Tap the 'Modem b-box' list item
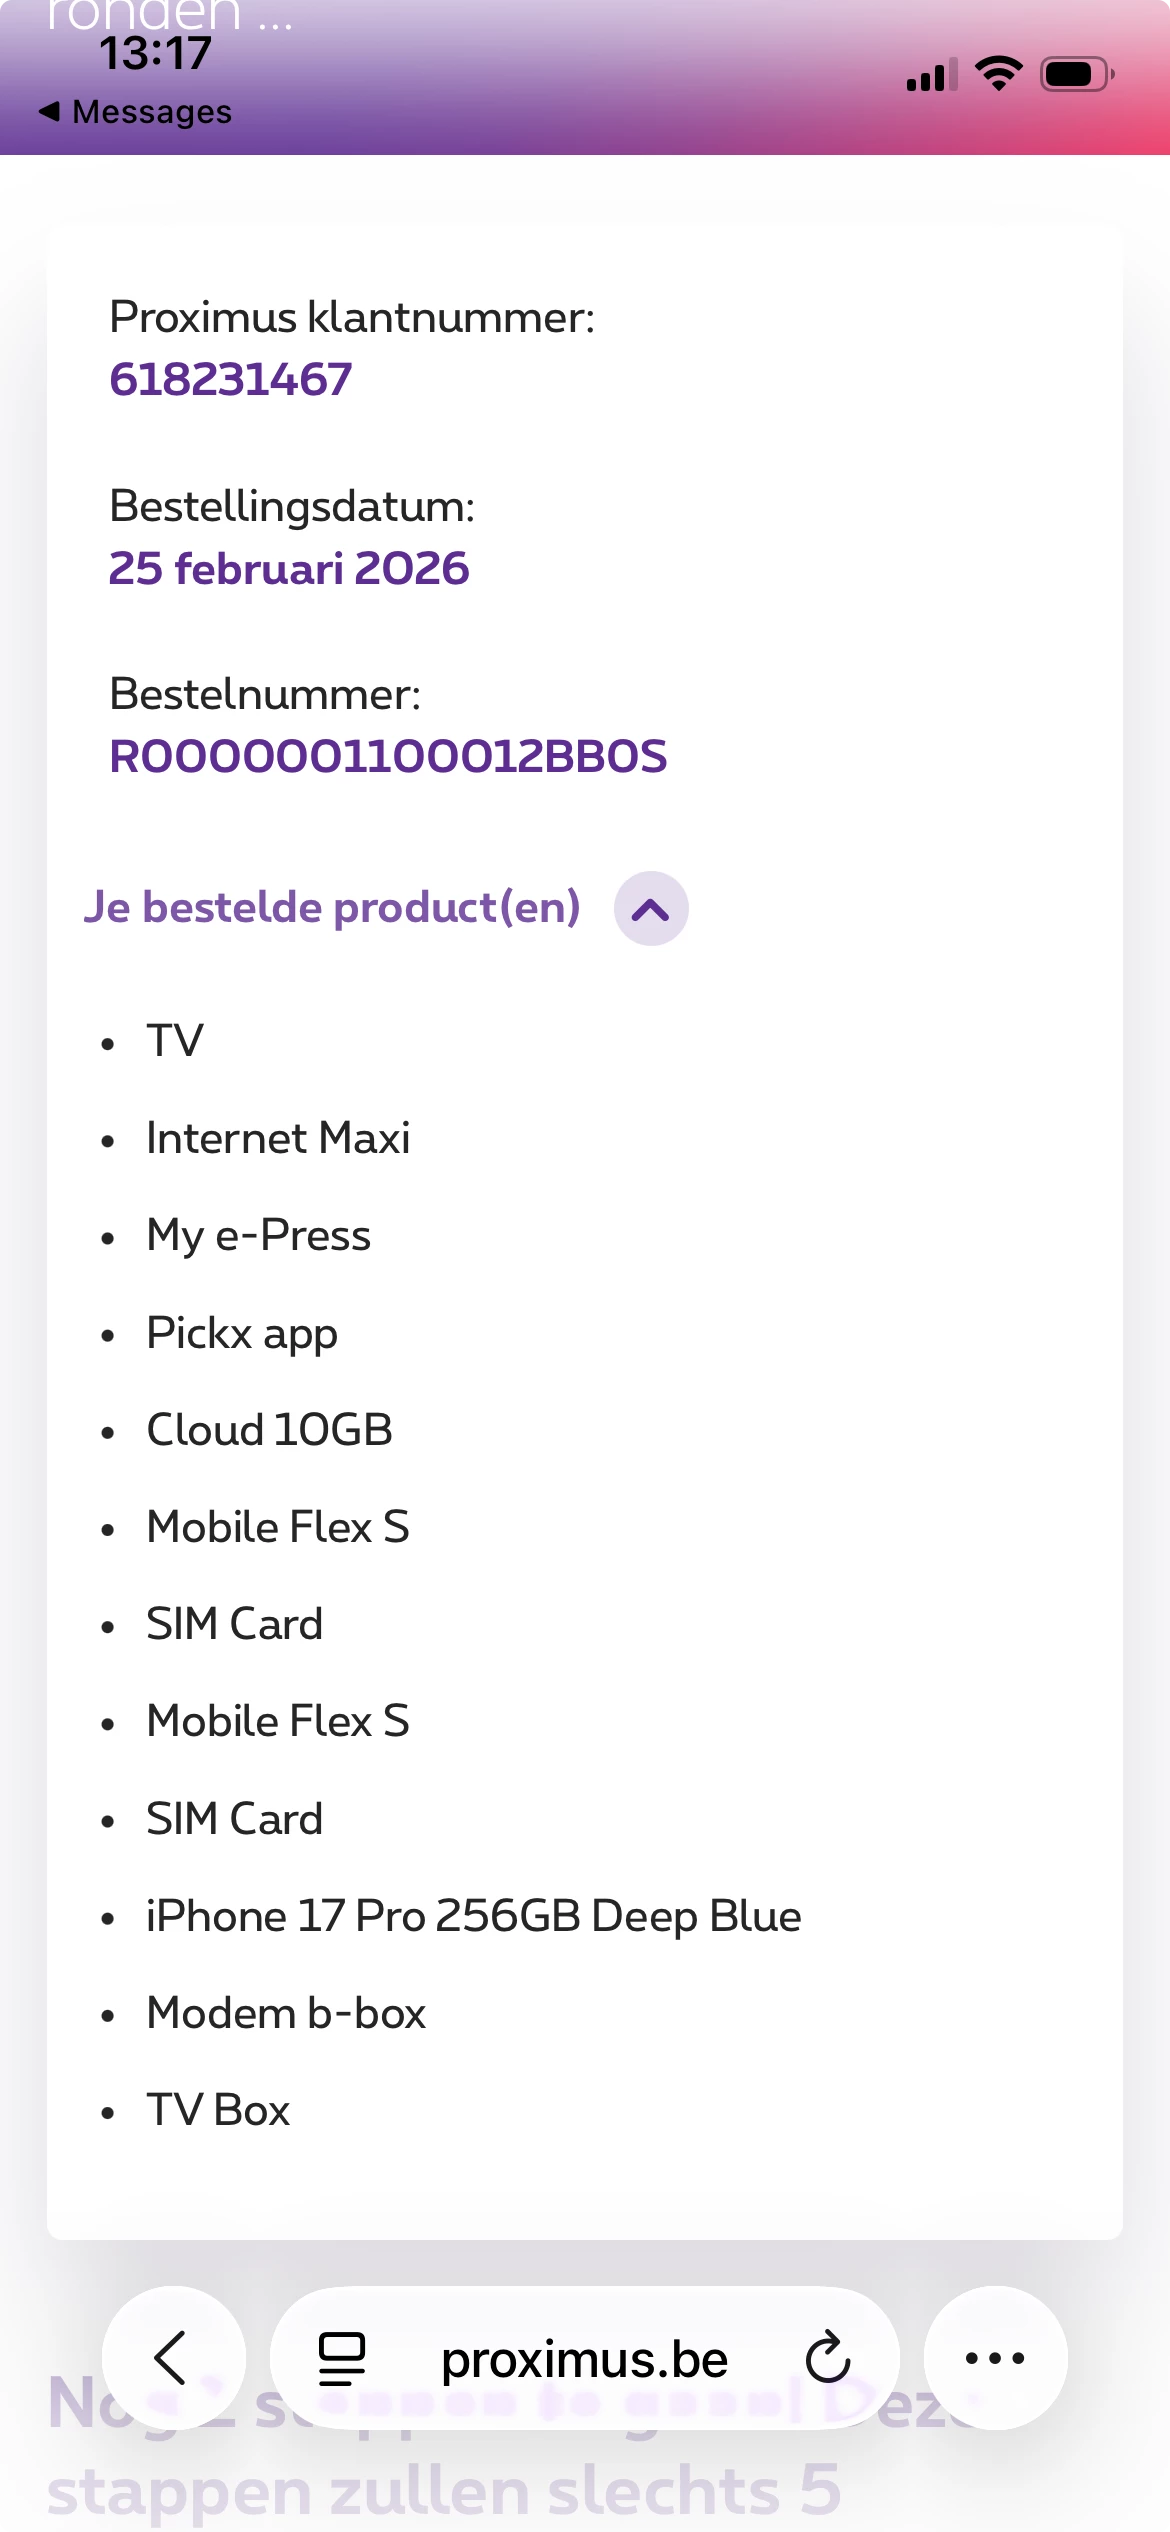Image resolution: width=1170 pixels, height=2532 pixels. tap(286, 2013)
